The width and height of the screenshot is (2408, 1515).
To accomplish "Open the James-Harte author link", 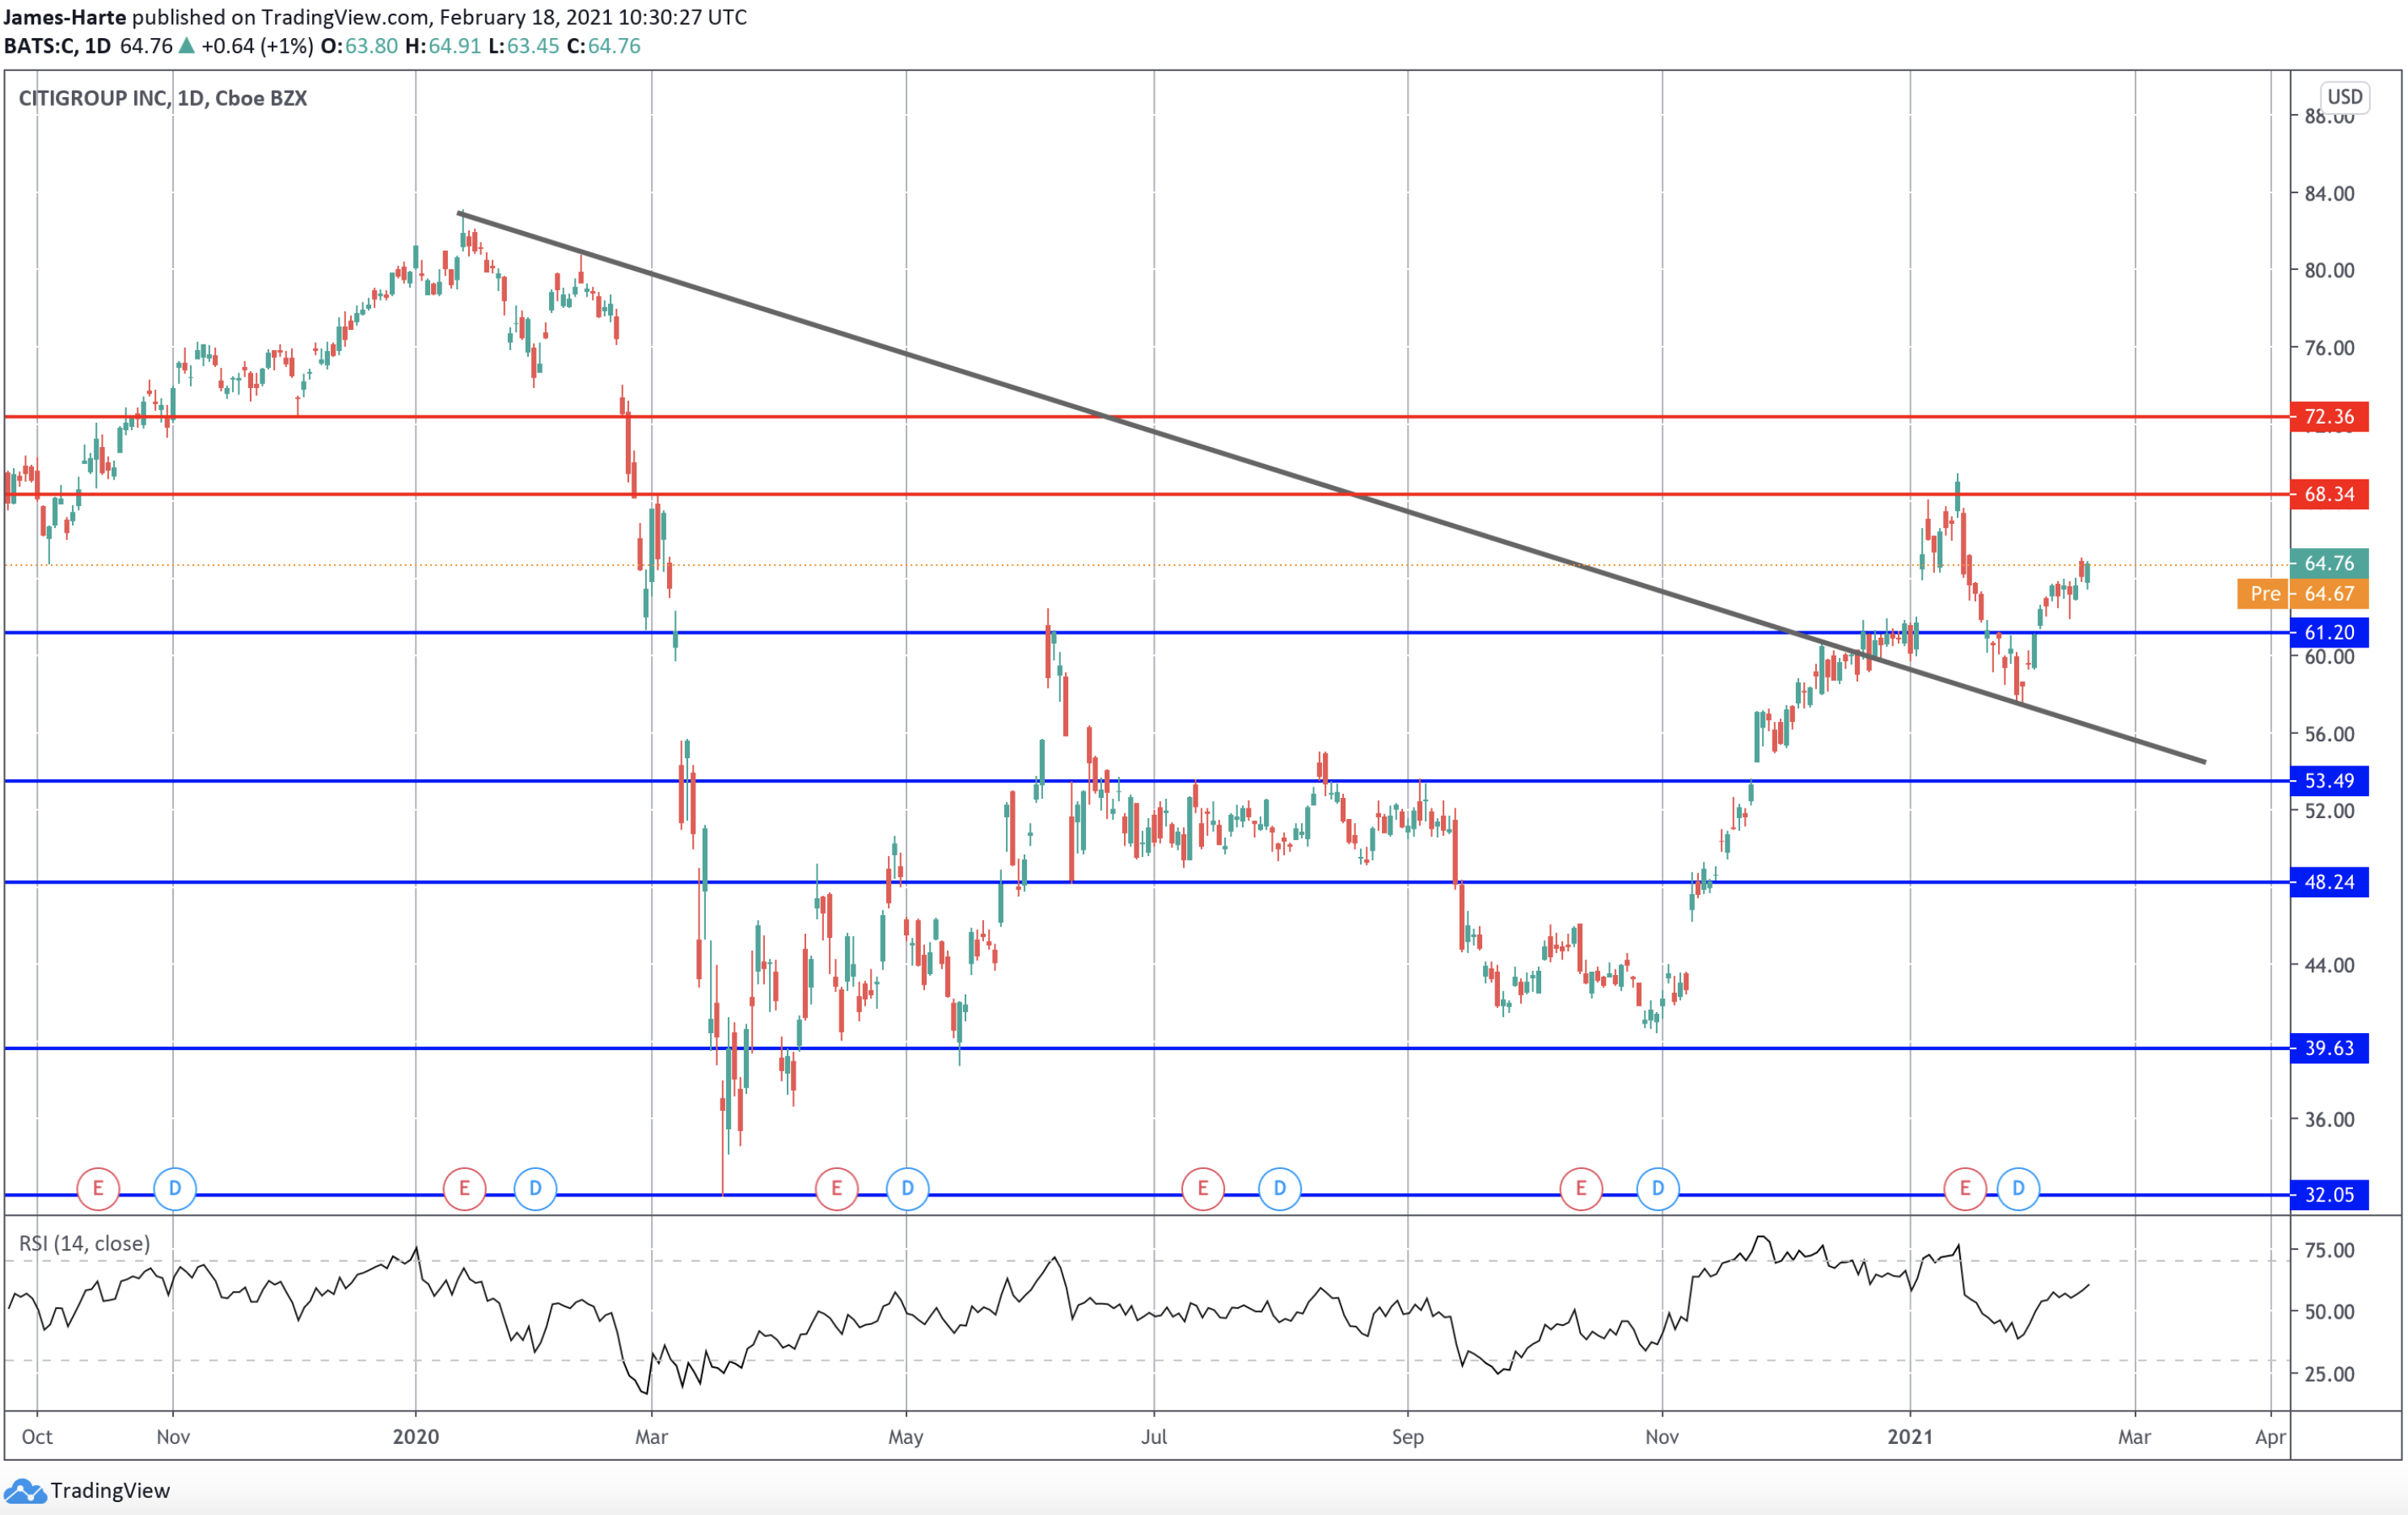I will pos(65,17).
